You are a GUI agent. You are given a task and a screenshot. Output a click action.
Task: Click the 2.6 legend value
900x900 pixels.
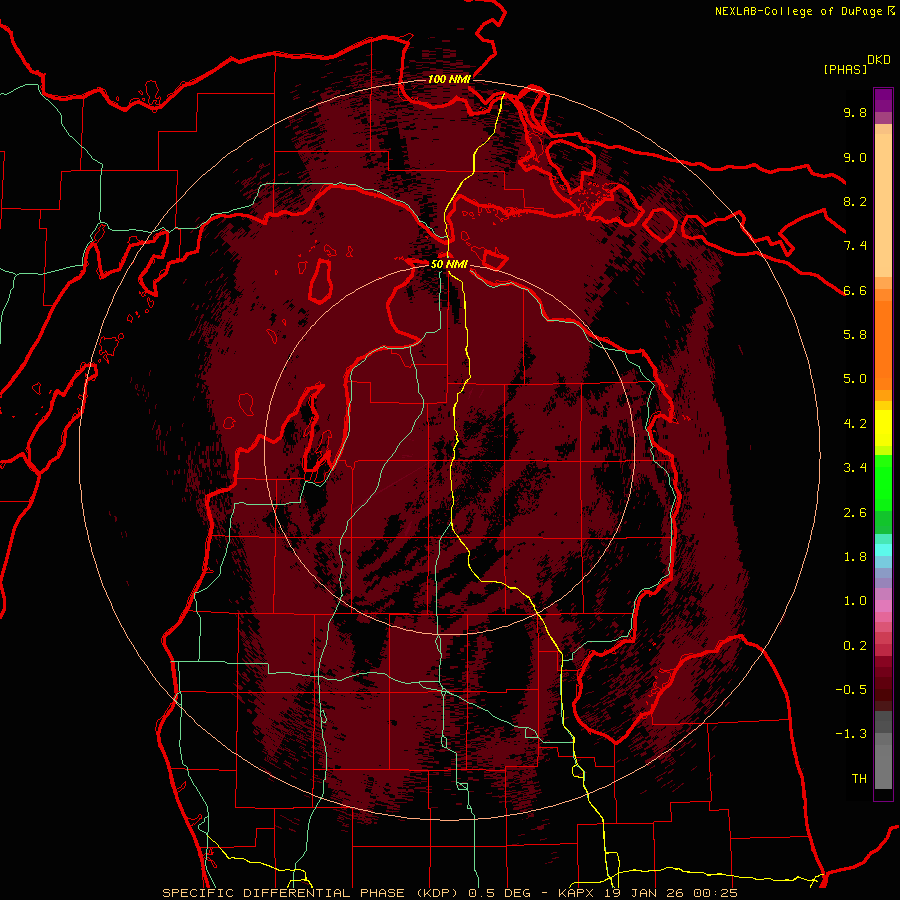point(855,513)
